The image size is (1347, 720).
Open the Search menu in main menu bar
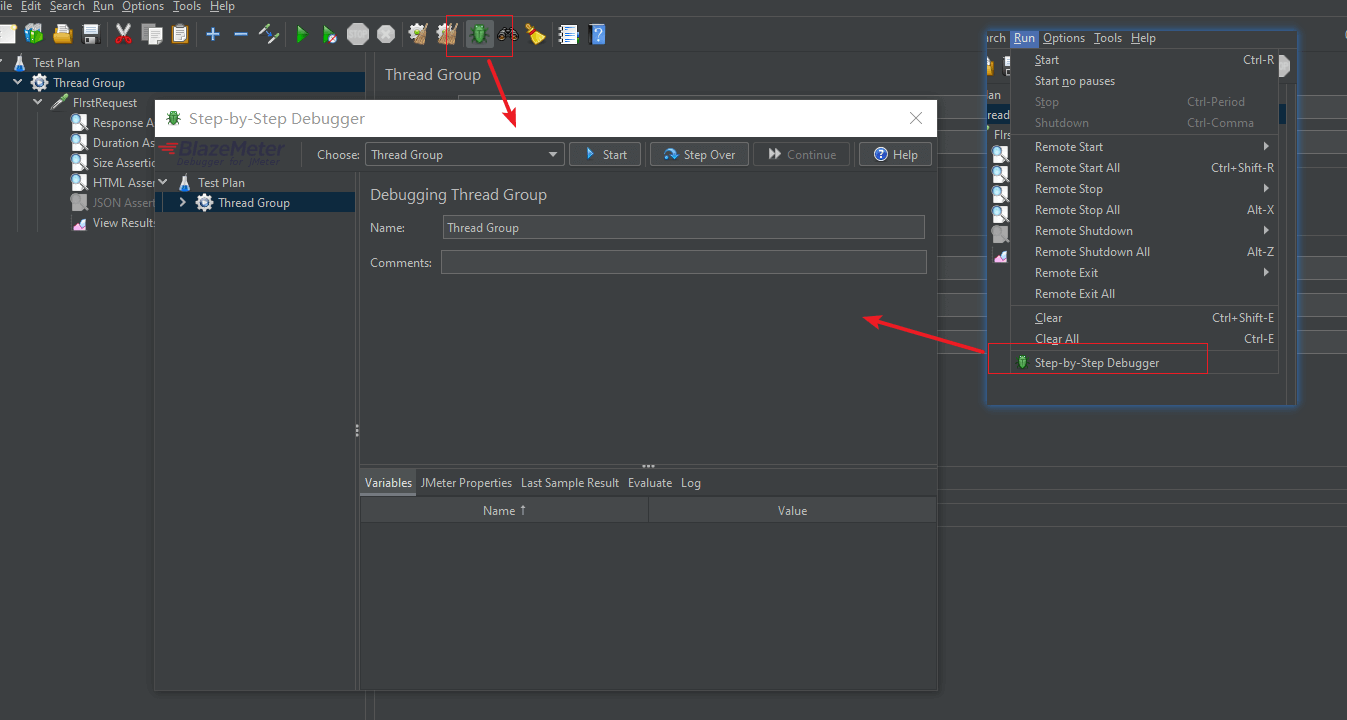[67, 6]
